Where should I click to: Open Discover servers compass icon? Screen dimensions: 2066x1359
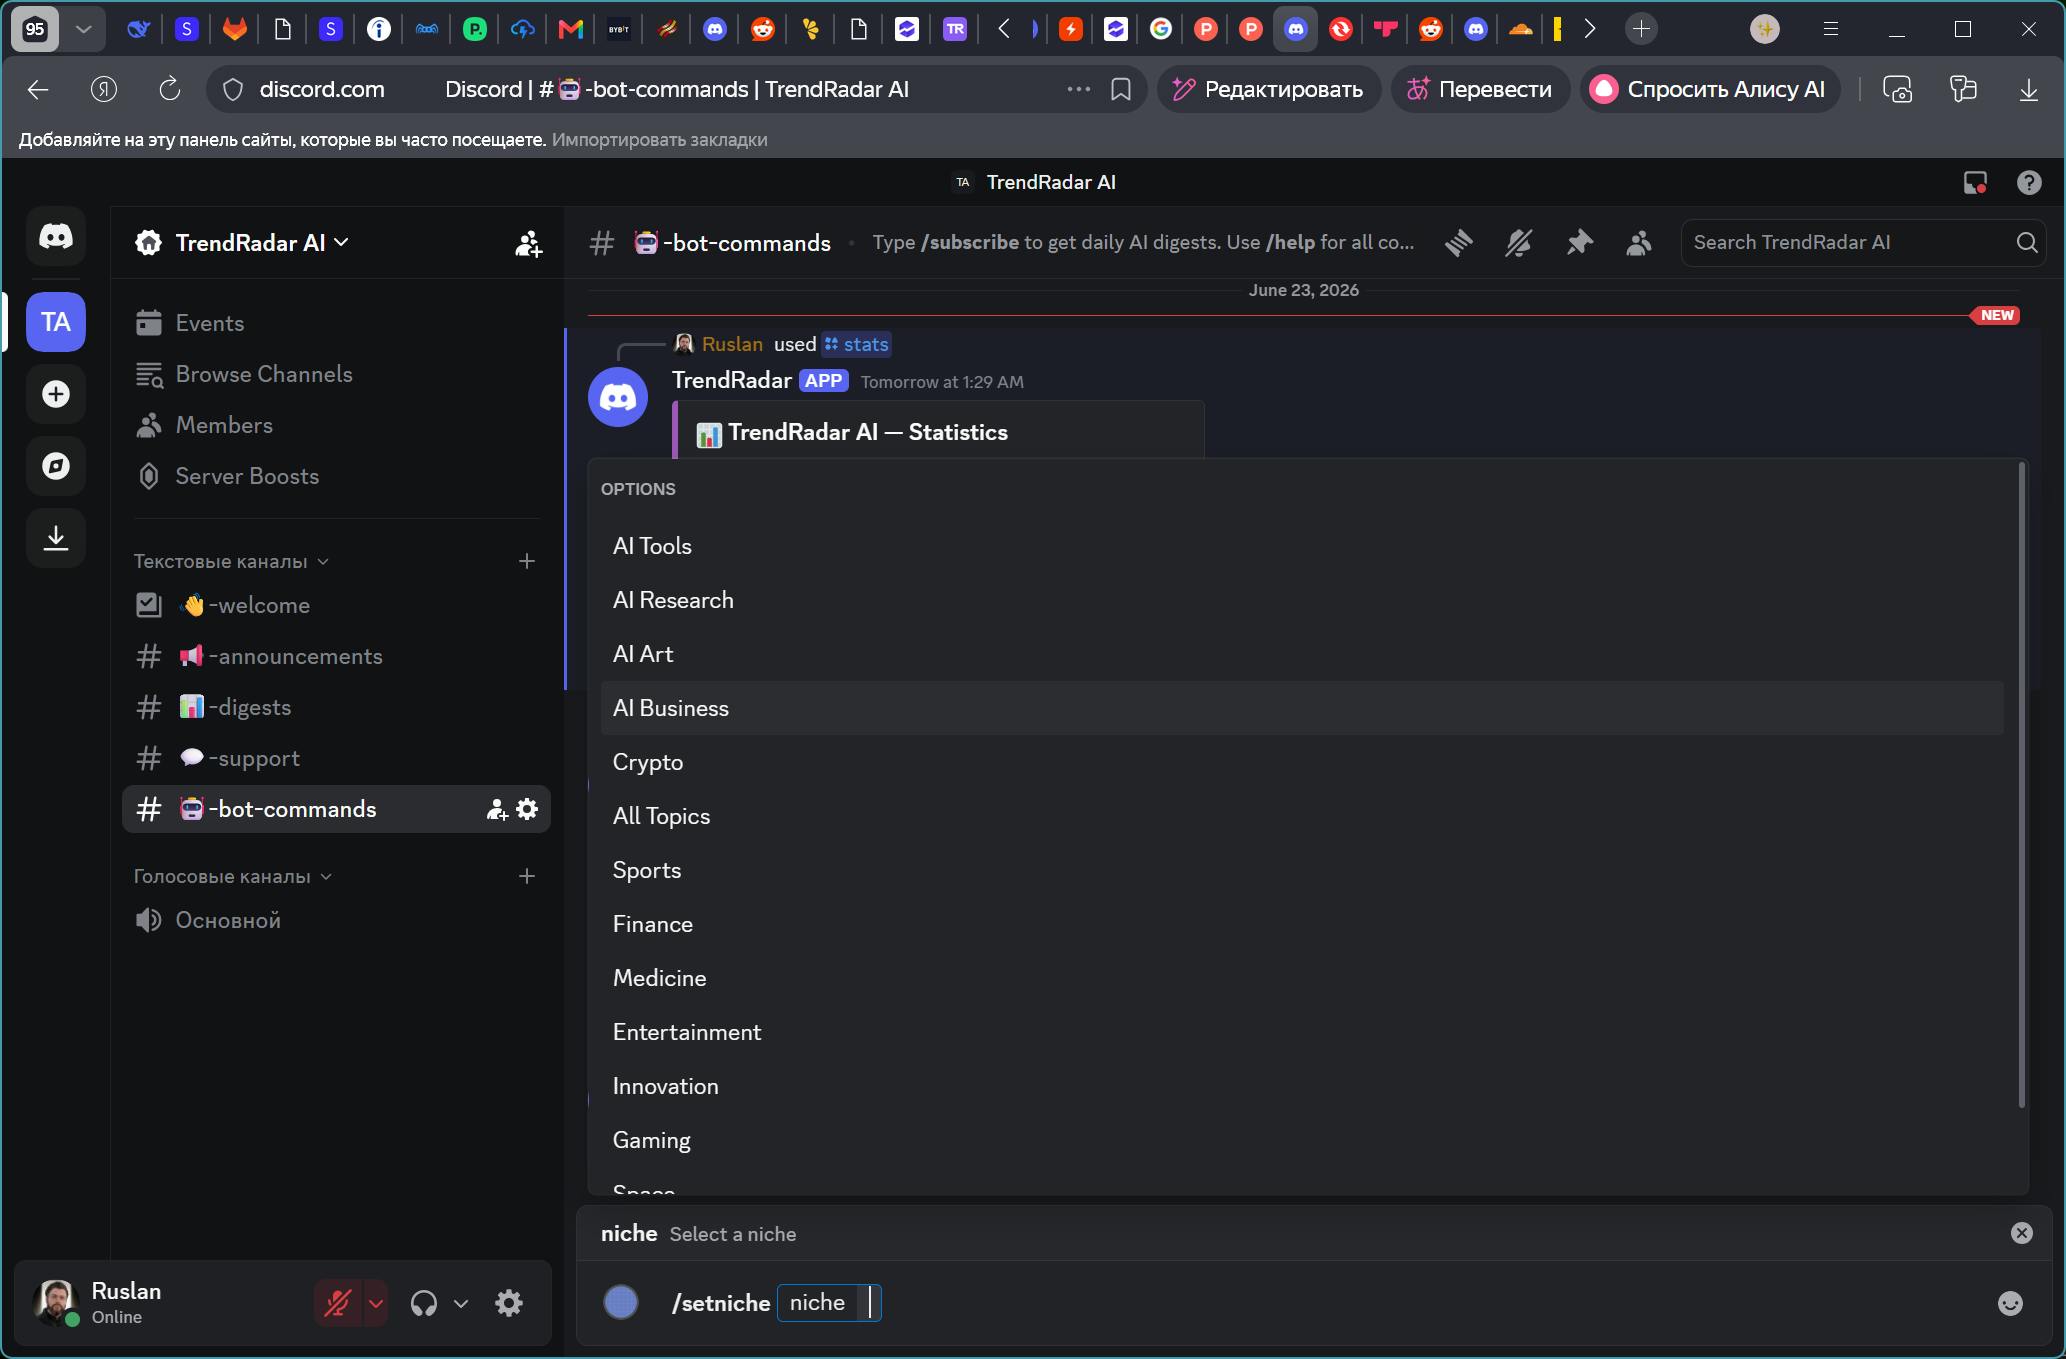(56, 466)
